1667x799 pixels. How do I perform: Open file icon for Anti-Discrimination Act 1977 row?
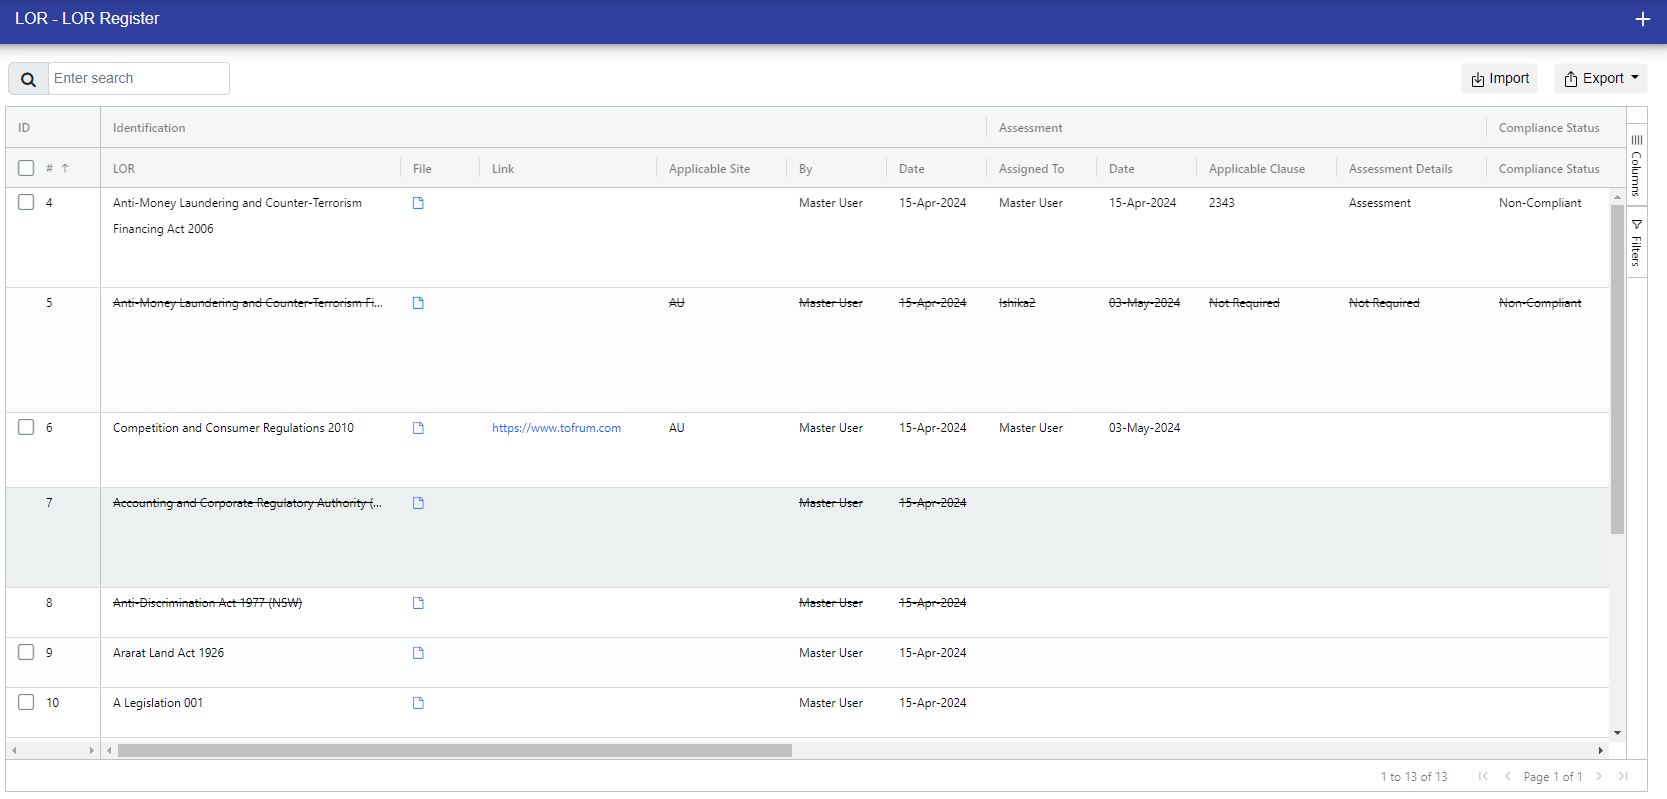tap(418, 603)
